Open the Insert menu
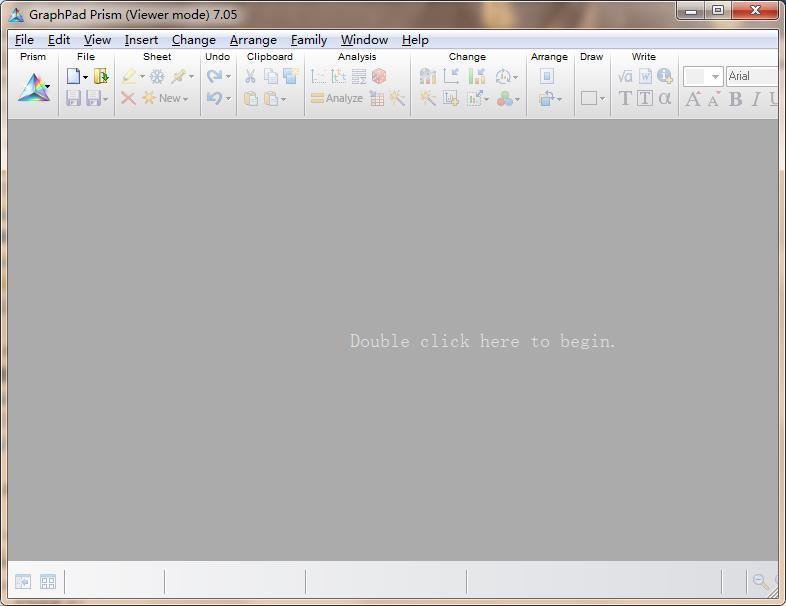The width and height of the screenshot is (786, 606). (141, 40)
